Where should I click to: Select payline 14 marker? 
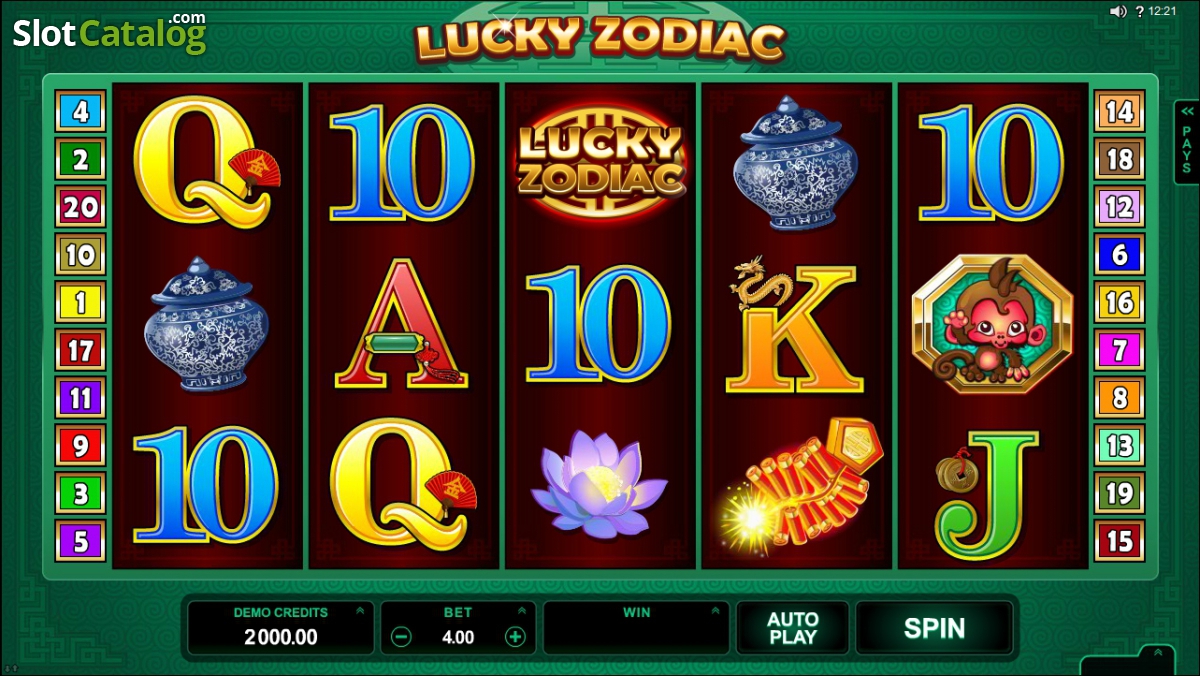(1119, 111)
